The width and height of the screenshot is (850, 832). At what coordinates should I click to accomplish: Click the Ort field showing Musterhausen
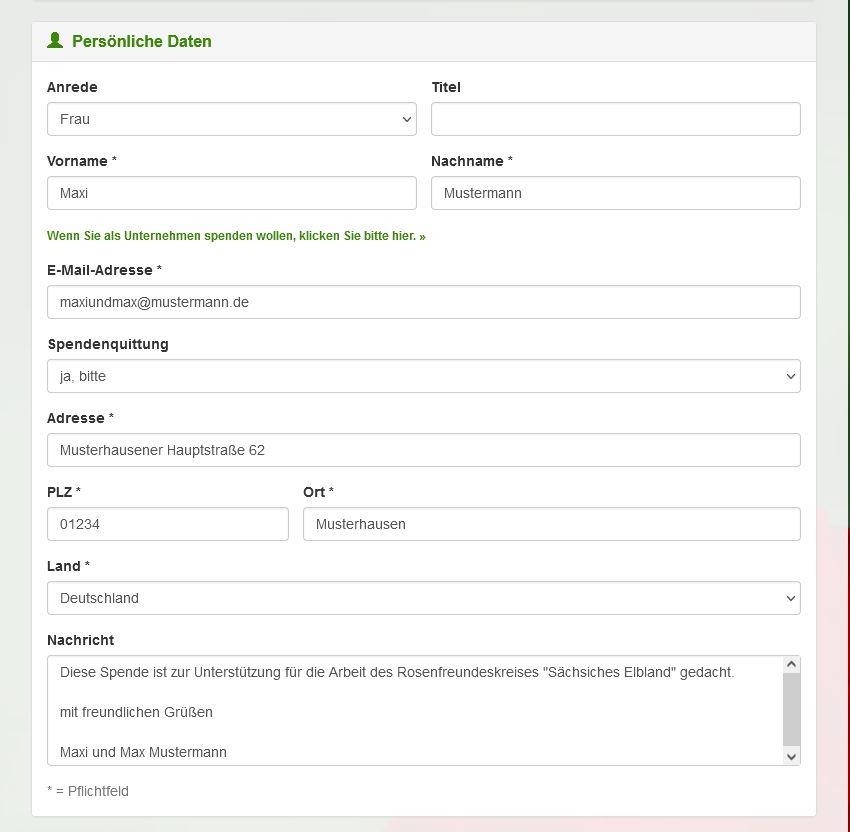pyautogui.click(x=551, y=524)
